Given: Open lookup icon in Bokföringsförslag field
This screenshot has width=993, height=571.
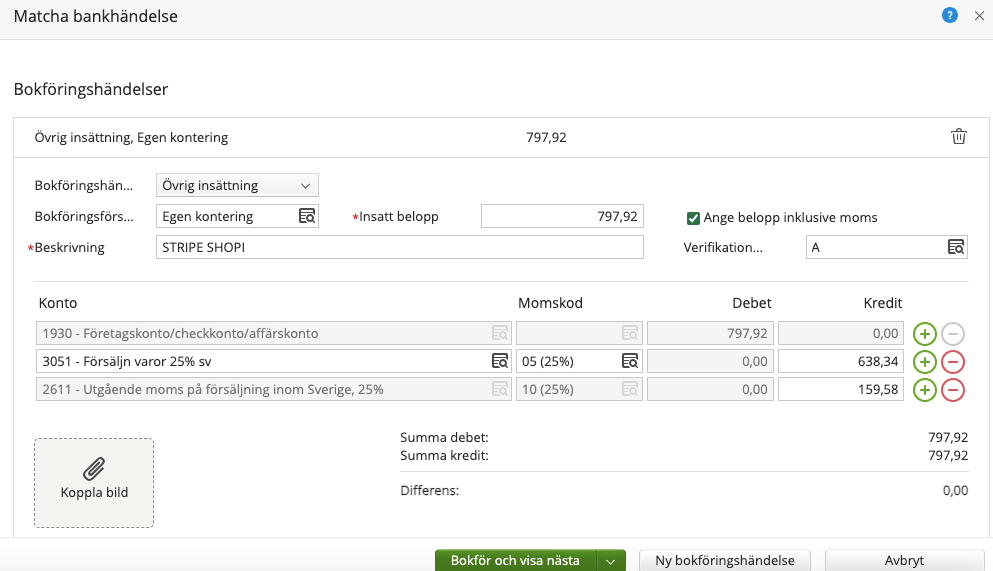Looking at the screenshot, I should [x=307, y=216].
